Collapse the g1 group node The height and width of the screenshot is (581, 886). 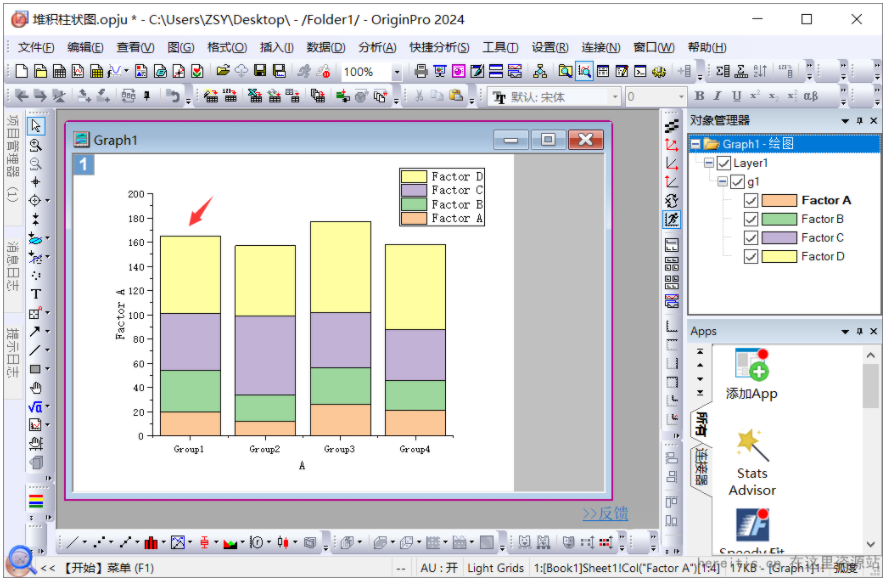coord(723,182)
